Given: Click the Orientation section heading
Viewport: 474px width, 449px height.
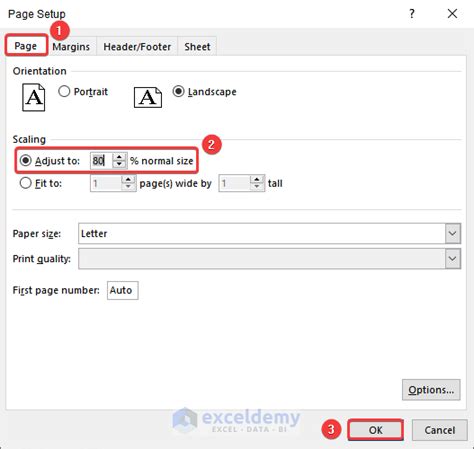Looking at the screenshot, I should tap(39, 71).
